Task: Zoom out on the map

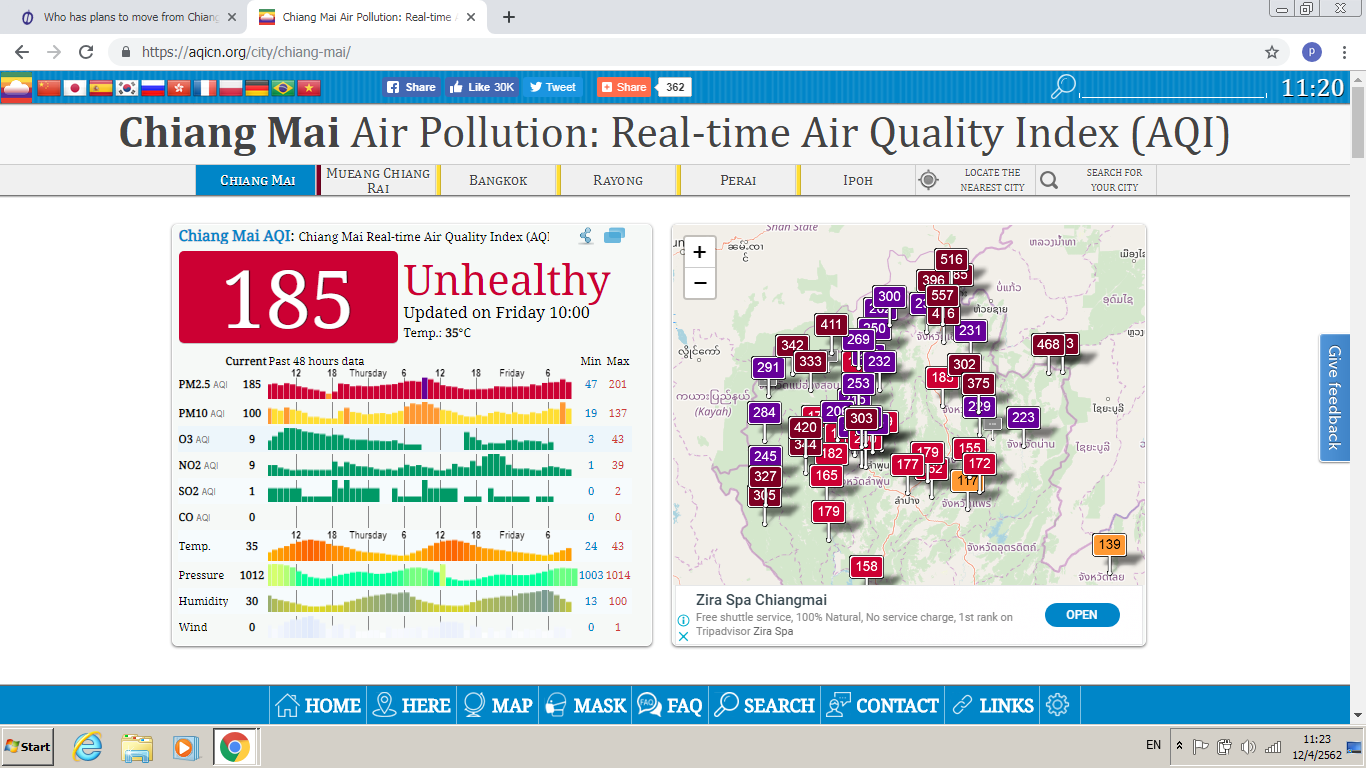Action: tap(700, 283)
